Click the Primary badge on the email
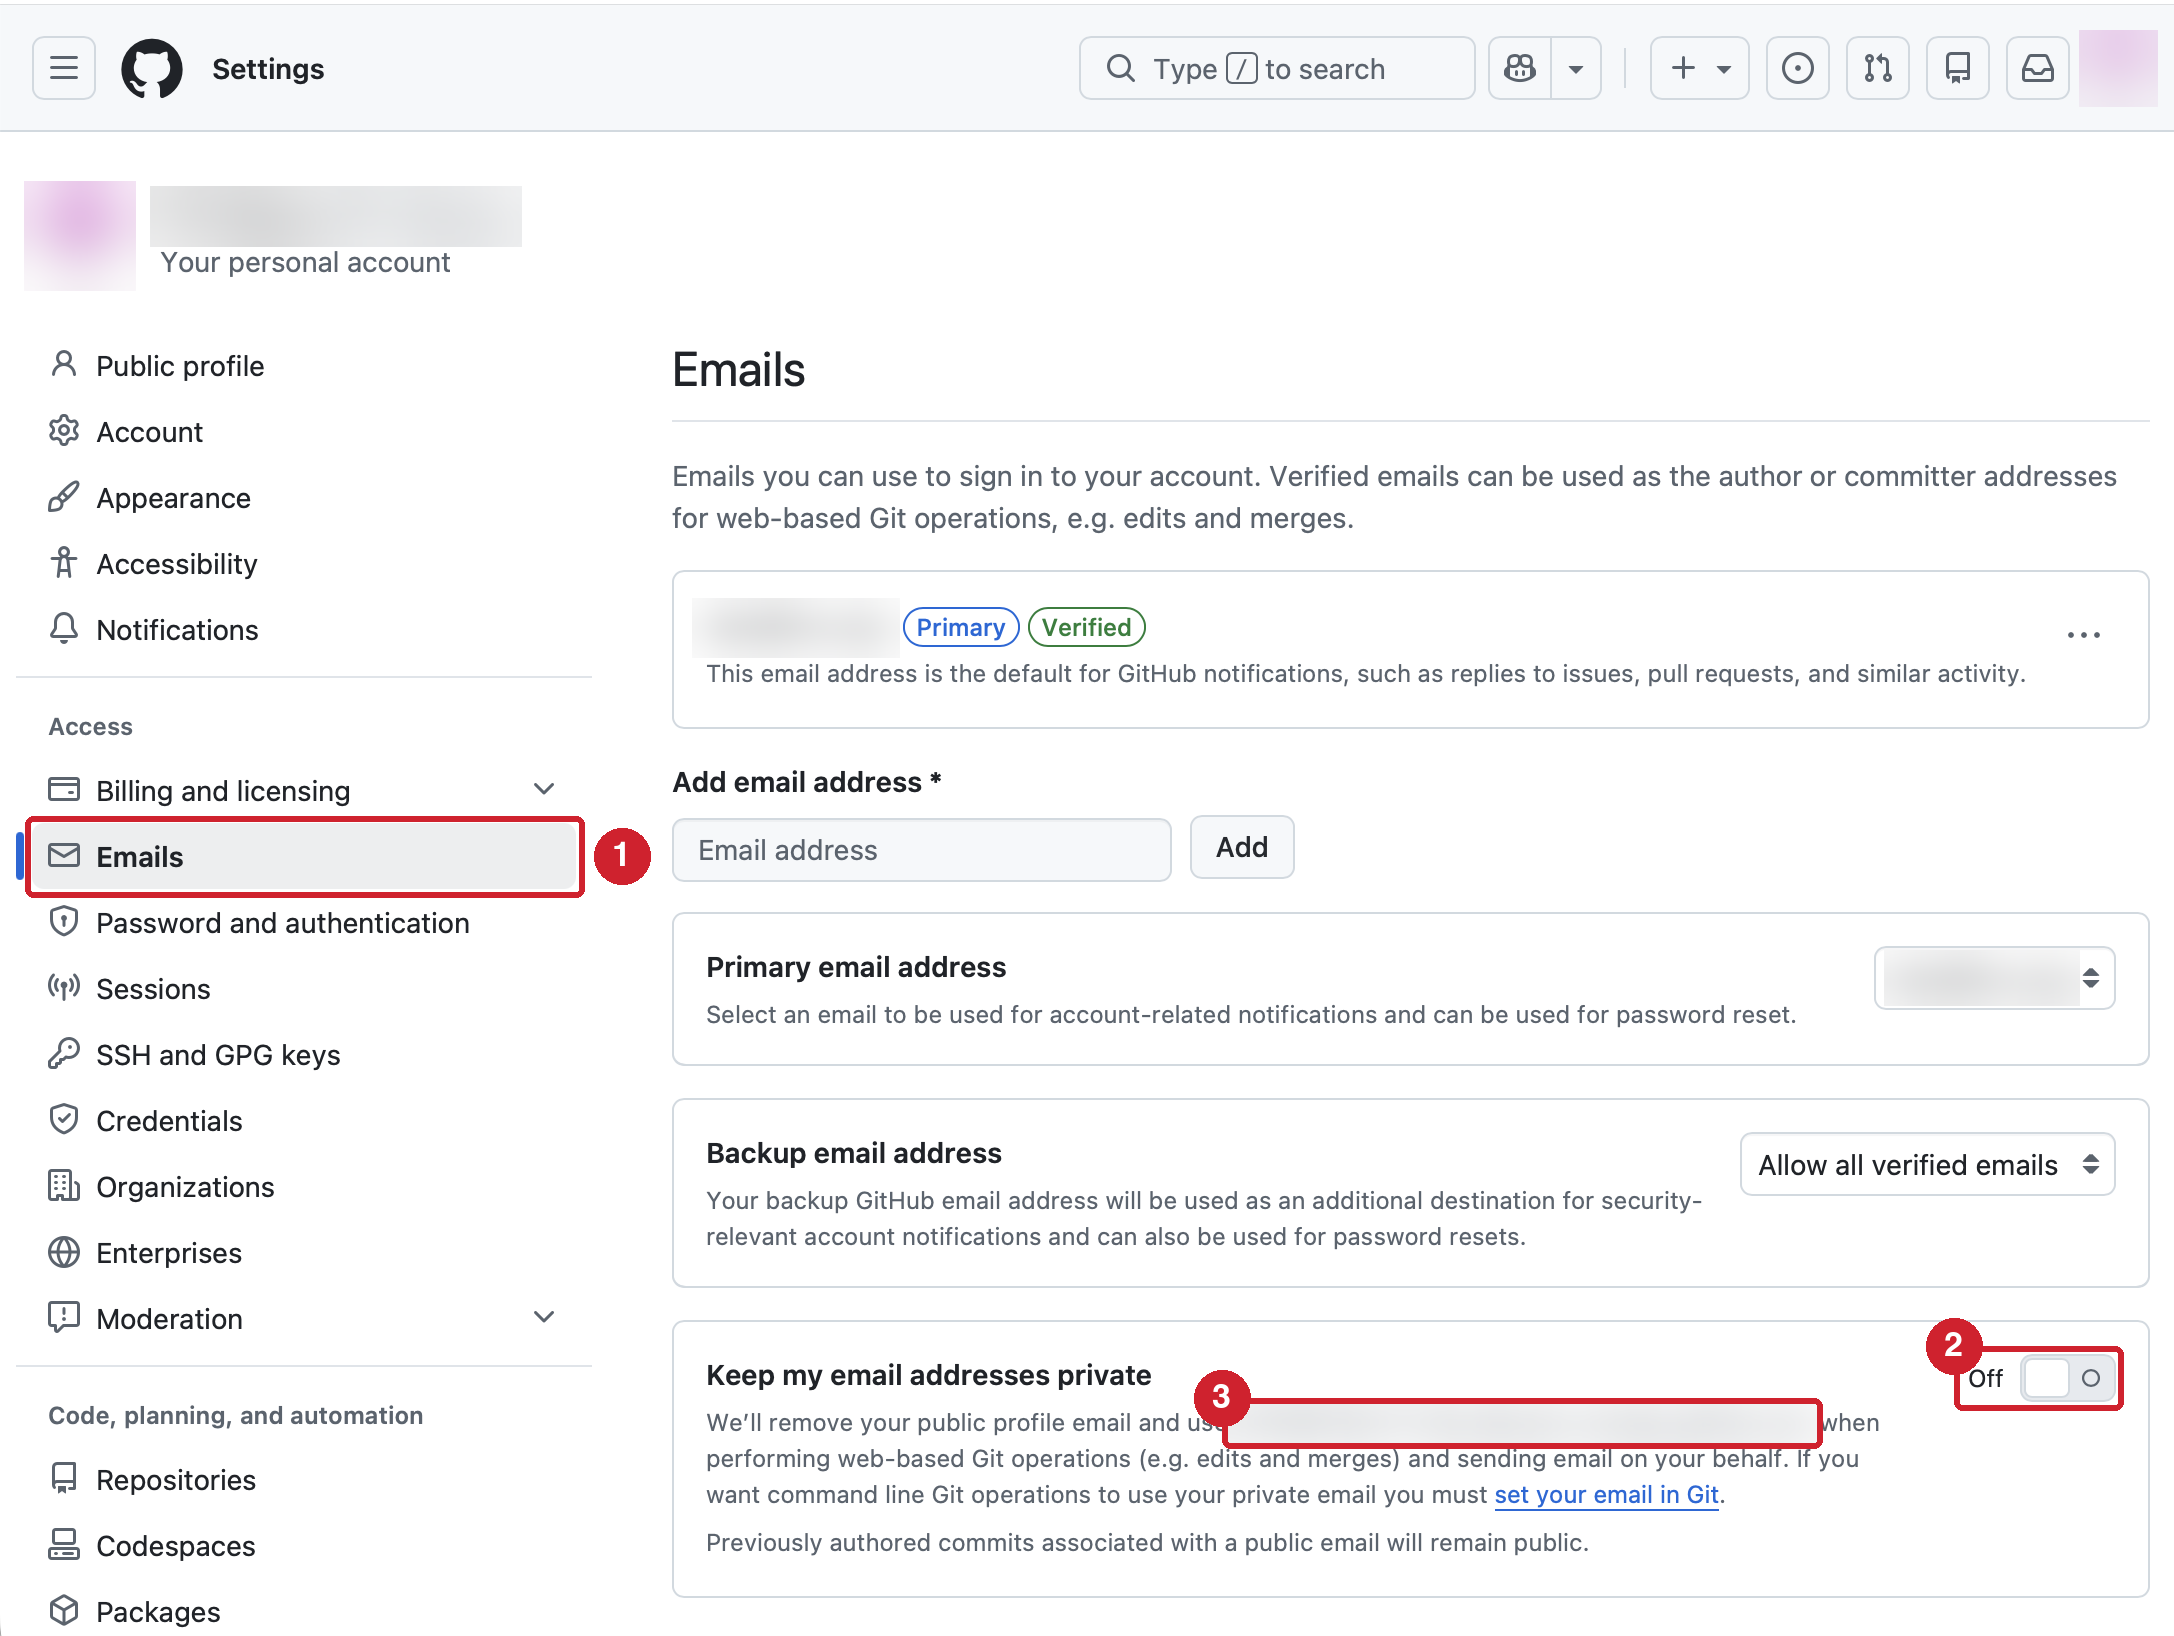Screen dimensions: 2174x1636 (x=961, y=627)
